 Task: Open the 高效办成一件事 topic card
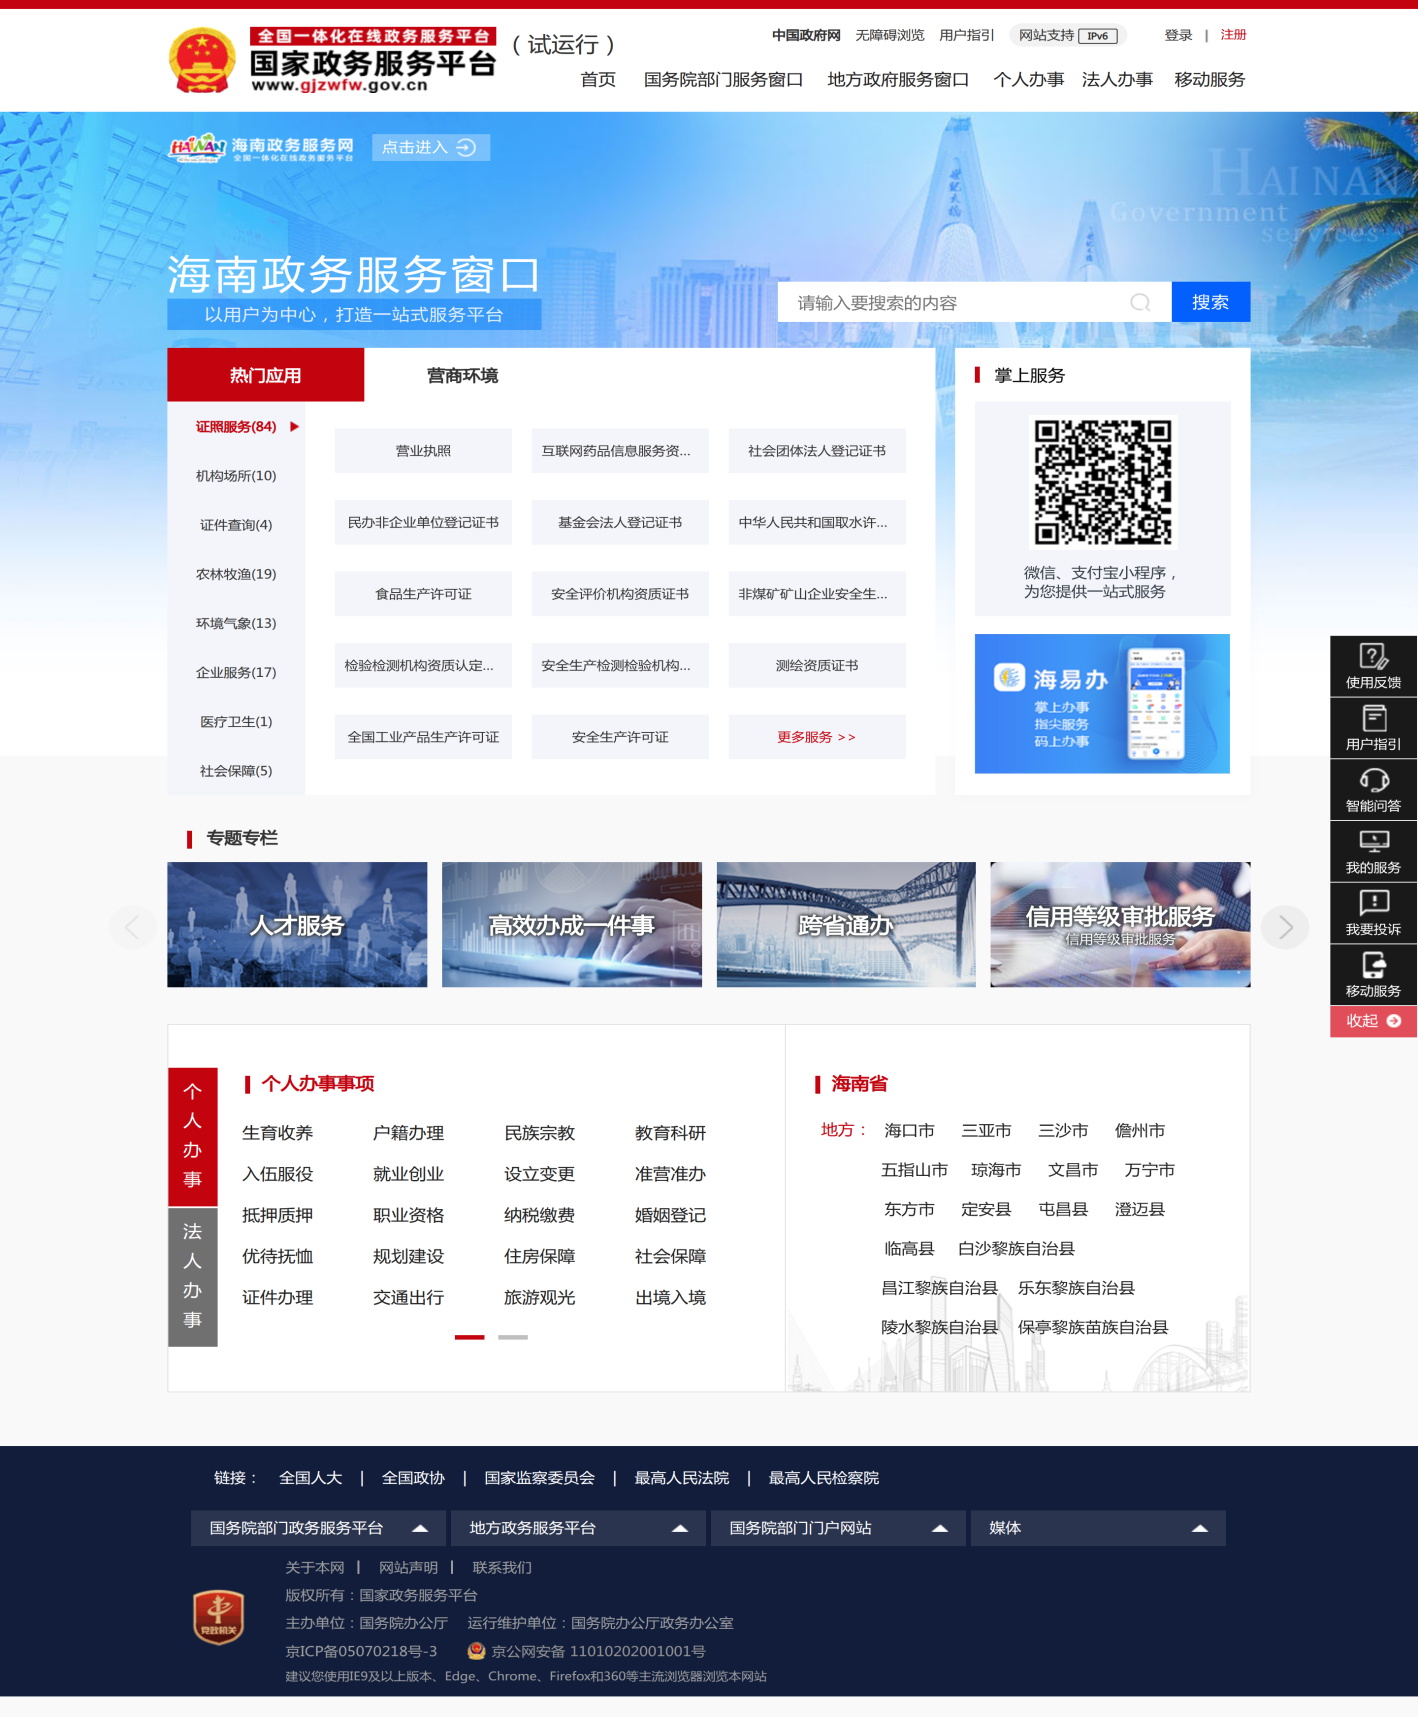pos(572,925)
